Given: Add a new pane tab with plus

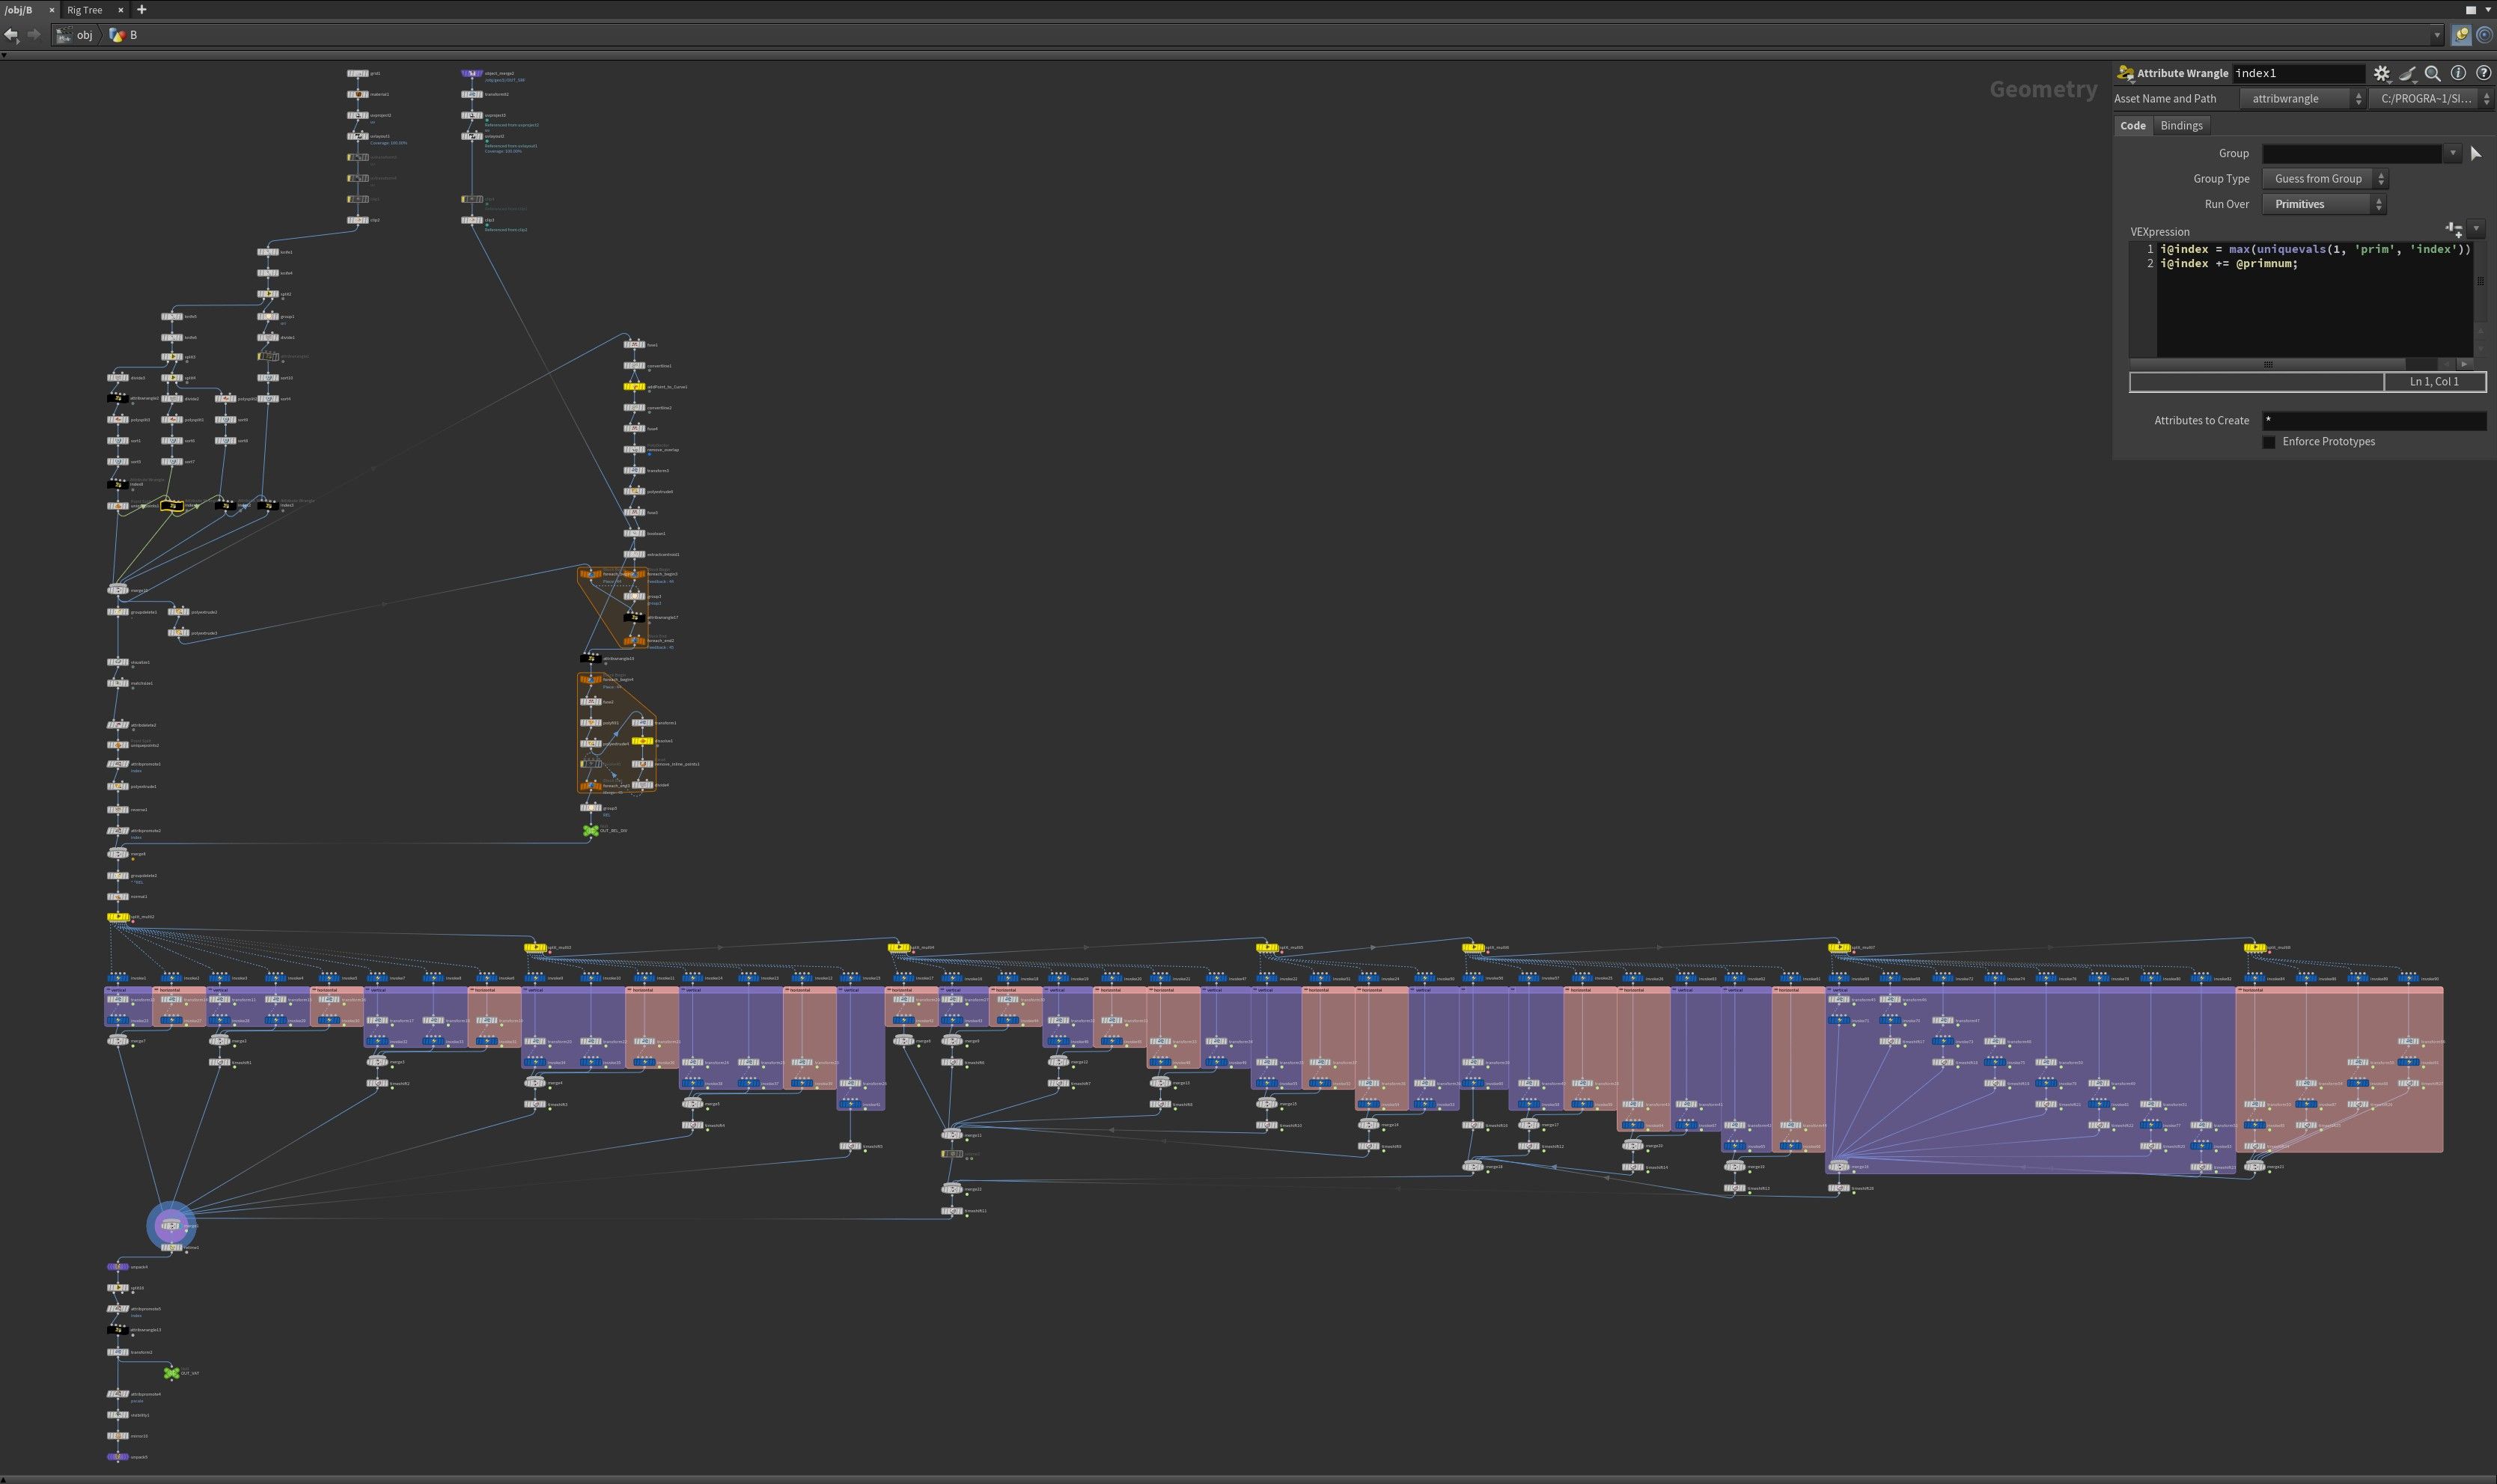Looking at the screenshot, I should pyautogui.click(x=141, y=10).
